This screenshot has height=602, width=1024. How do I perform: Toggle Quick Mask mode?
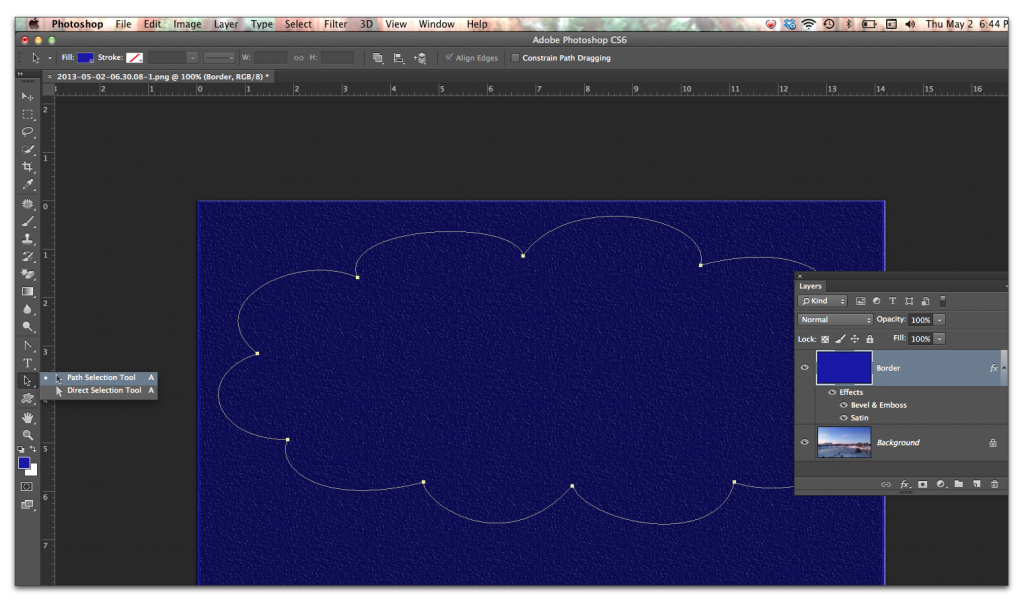(x=27, y=486)
